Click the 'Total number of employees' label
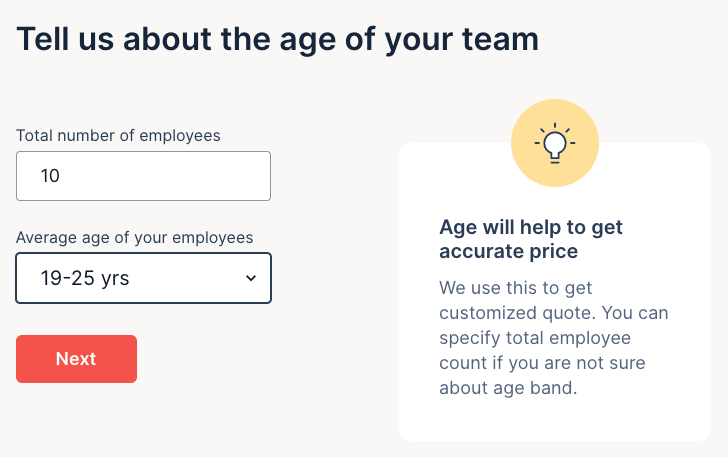Image resolution: width=728 pixels, height=457 pixels. point(118,135)
